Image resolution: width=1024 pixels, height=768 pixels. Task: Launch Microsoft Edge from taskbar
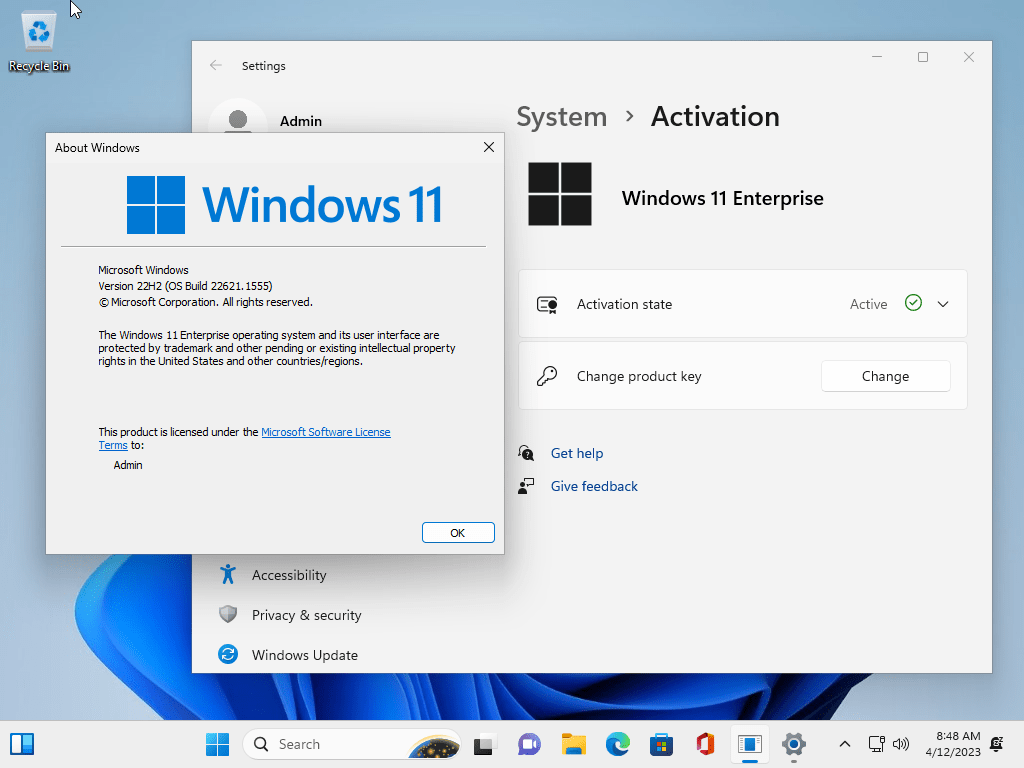point(618,744)
